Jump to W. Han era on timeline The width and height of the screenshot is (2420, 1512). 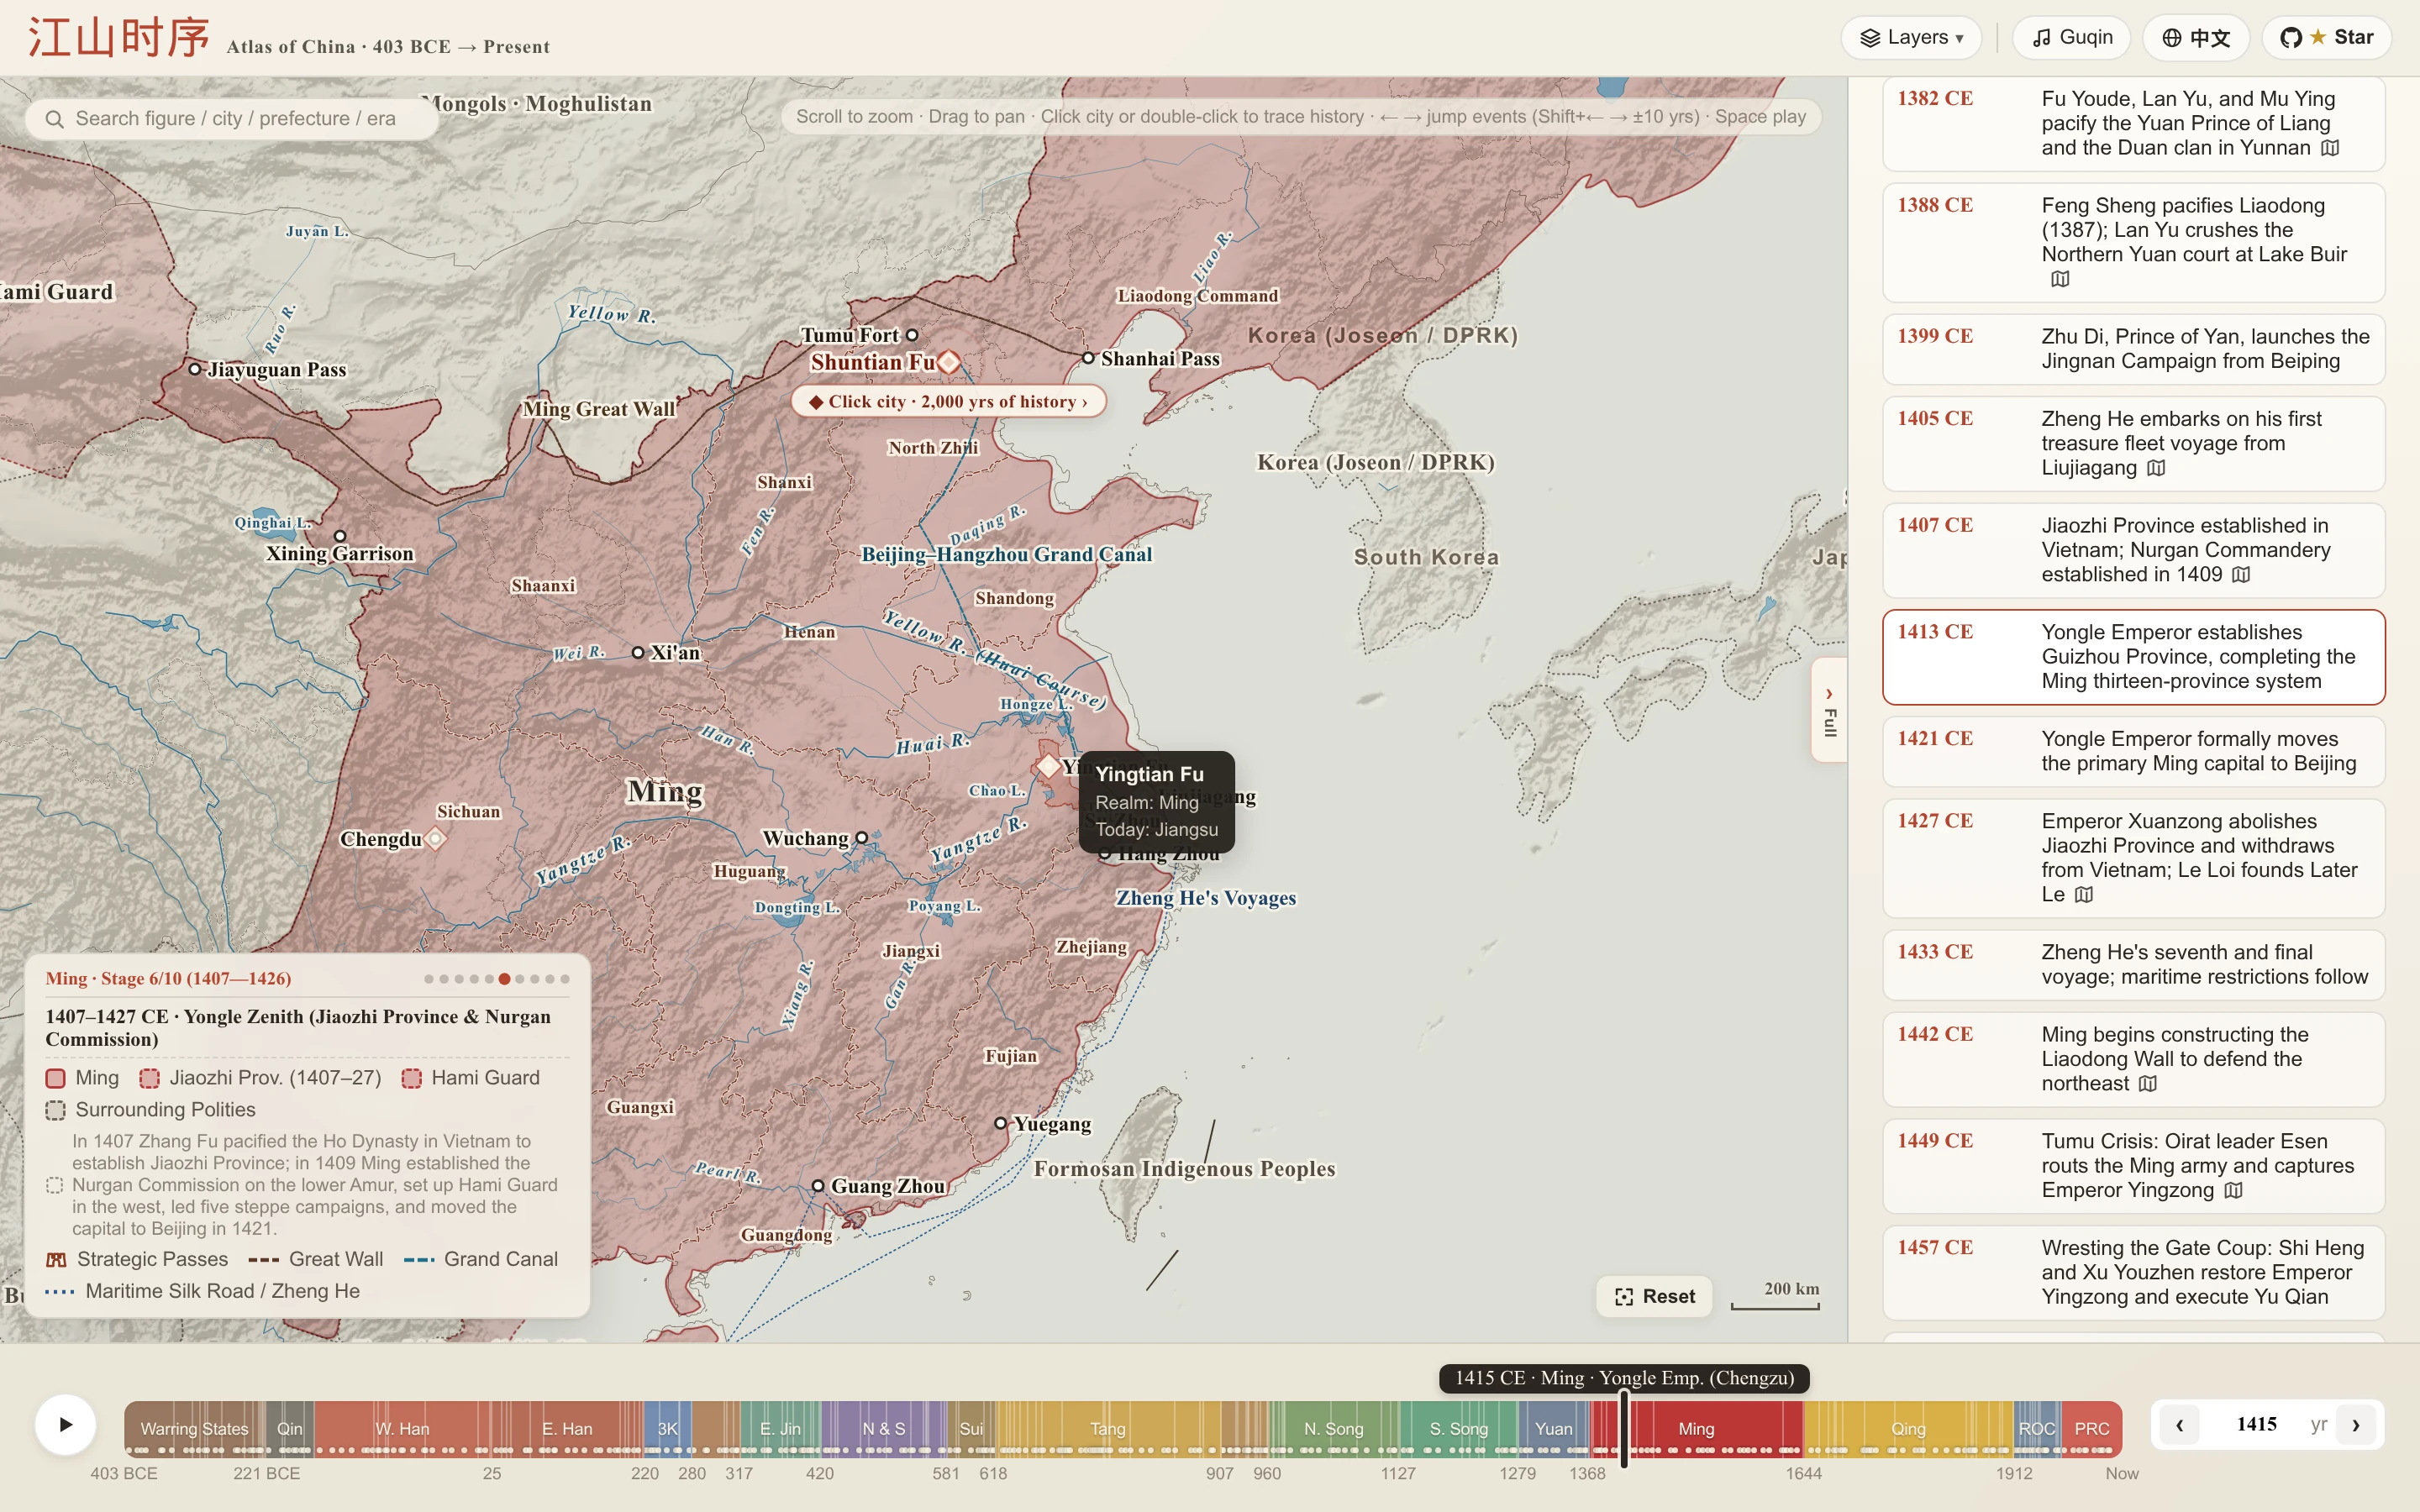402,1429
